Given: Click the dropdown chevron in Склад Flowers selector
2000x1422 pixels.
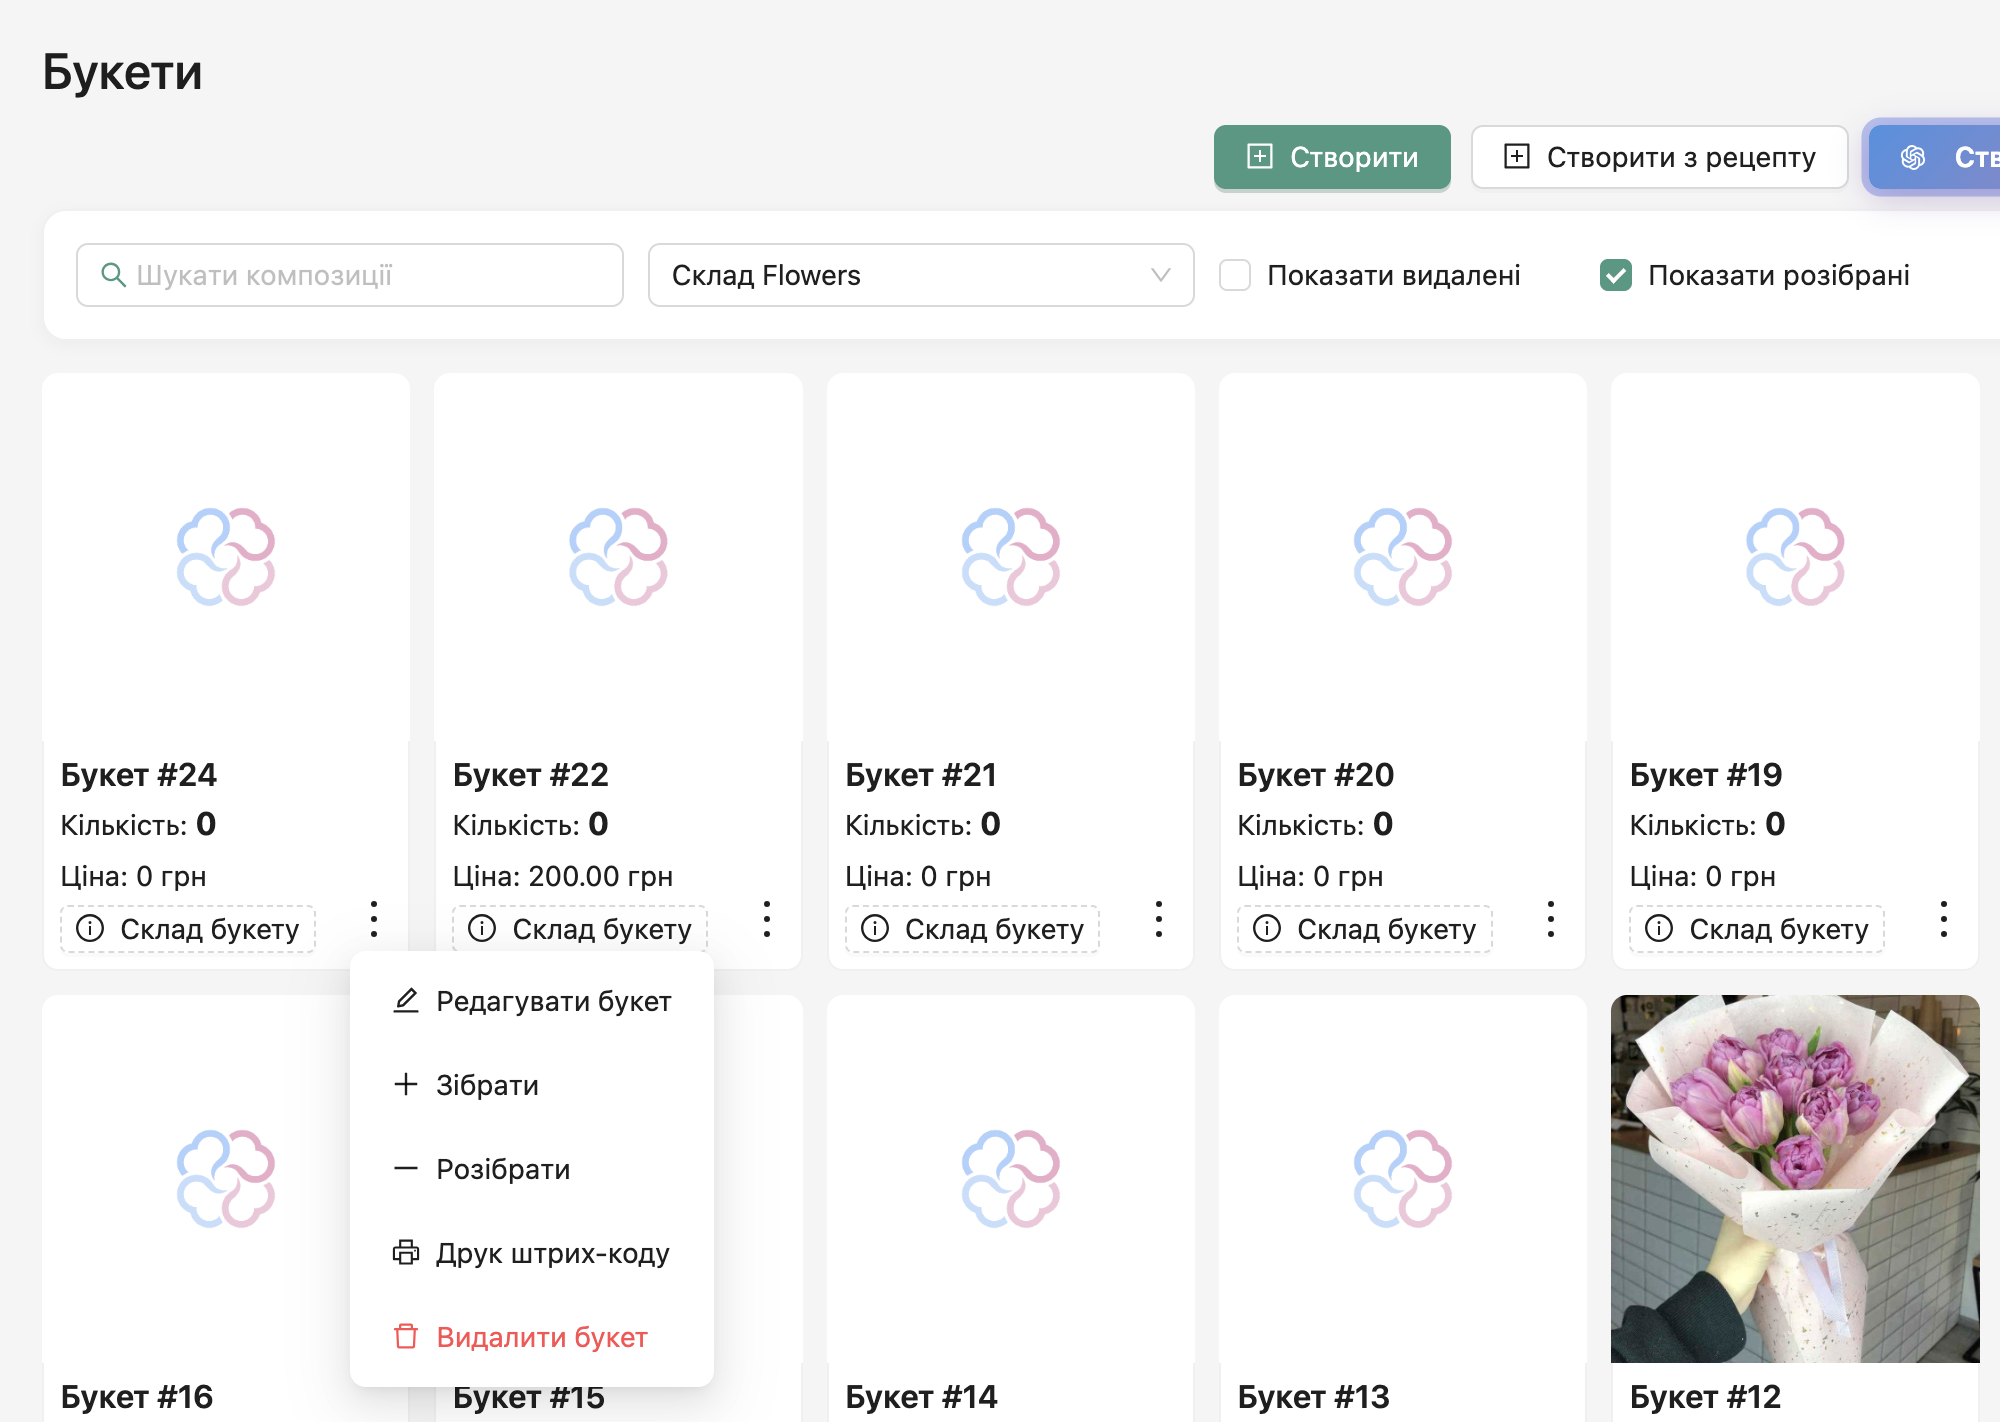Looking at the screenshot, I should [1160, 275].
